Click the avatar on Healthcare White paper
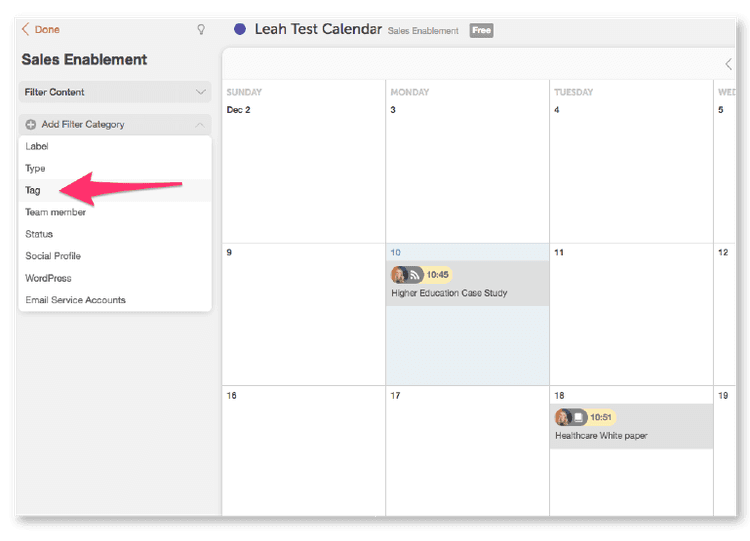 click(564, 417)
